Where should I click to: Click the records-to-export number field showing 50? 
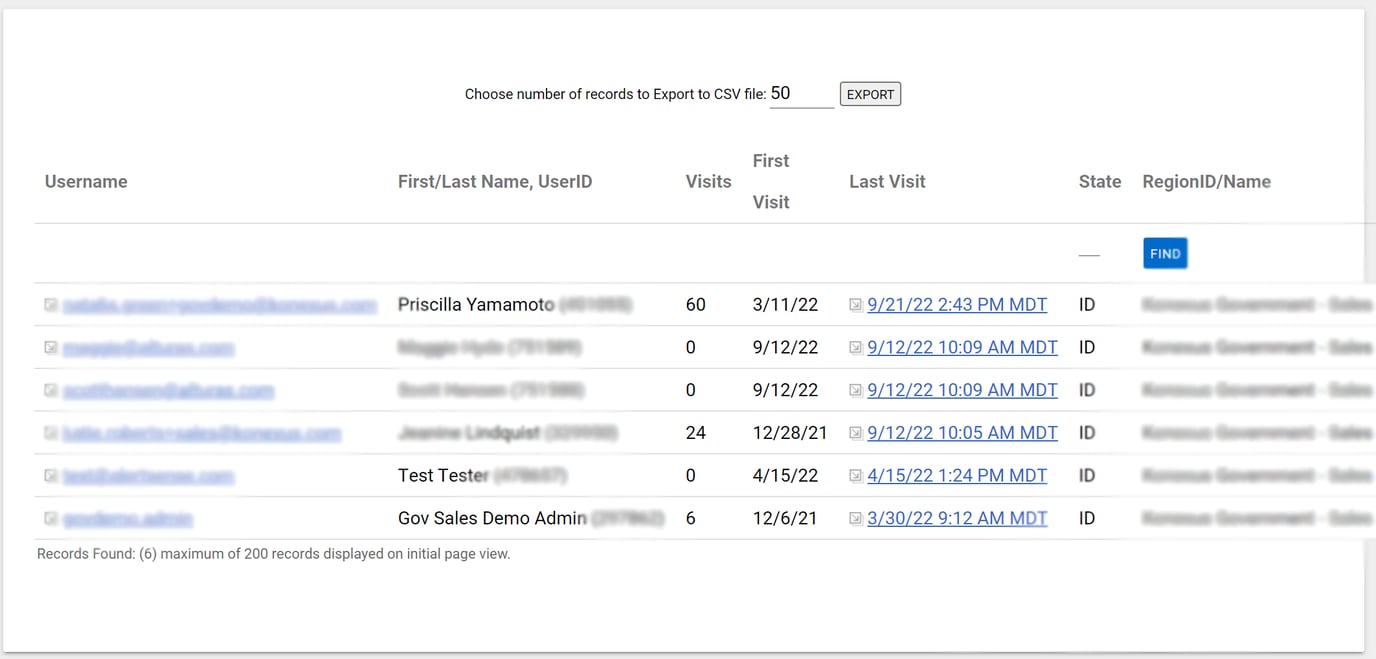[x=800, y=93]
